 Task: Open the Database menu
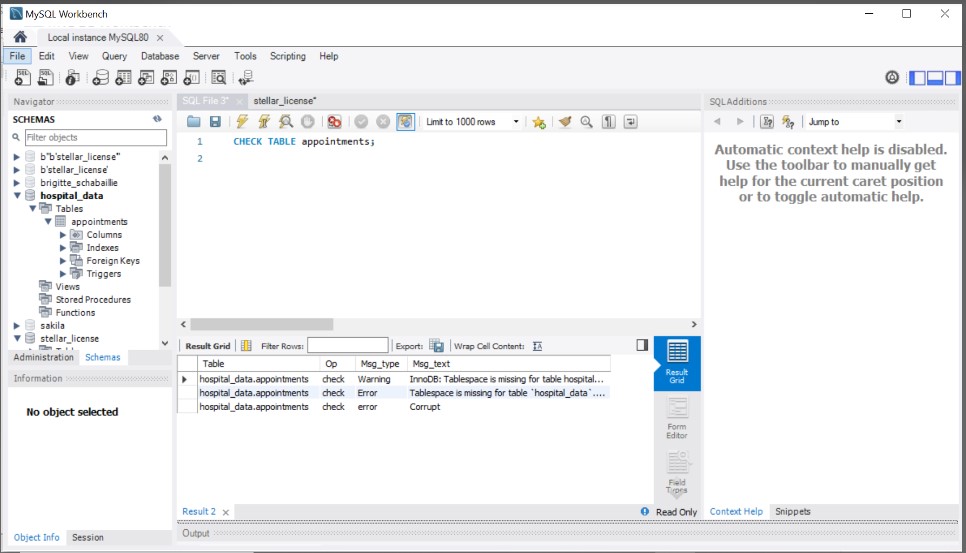[x=160, y=56]
